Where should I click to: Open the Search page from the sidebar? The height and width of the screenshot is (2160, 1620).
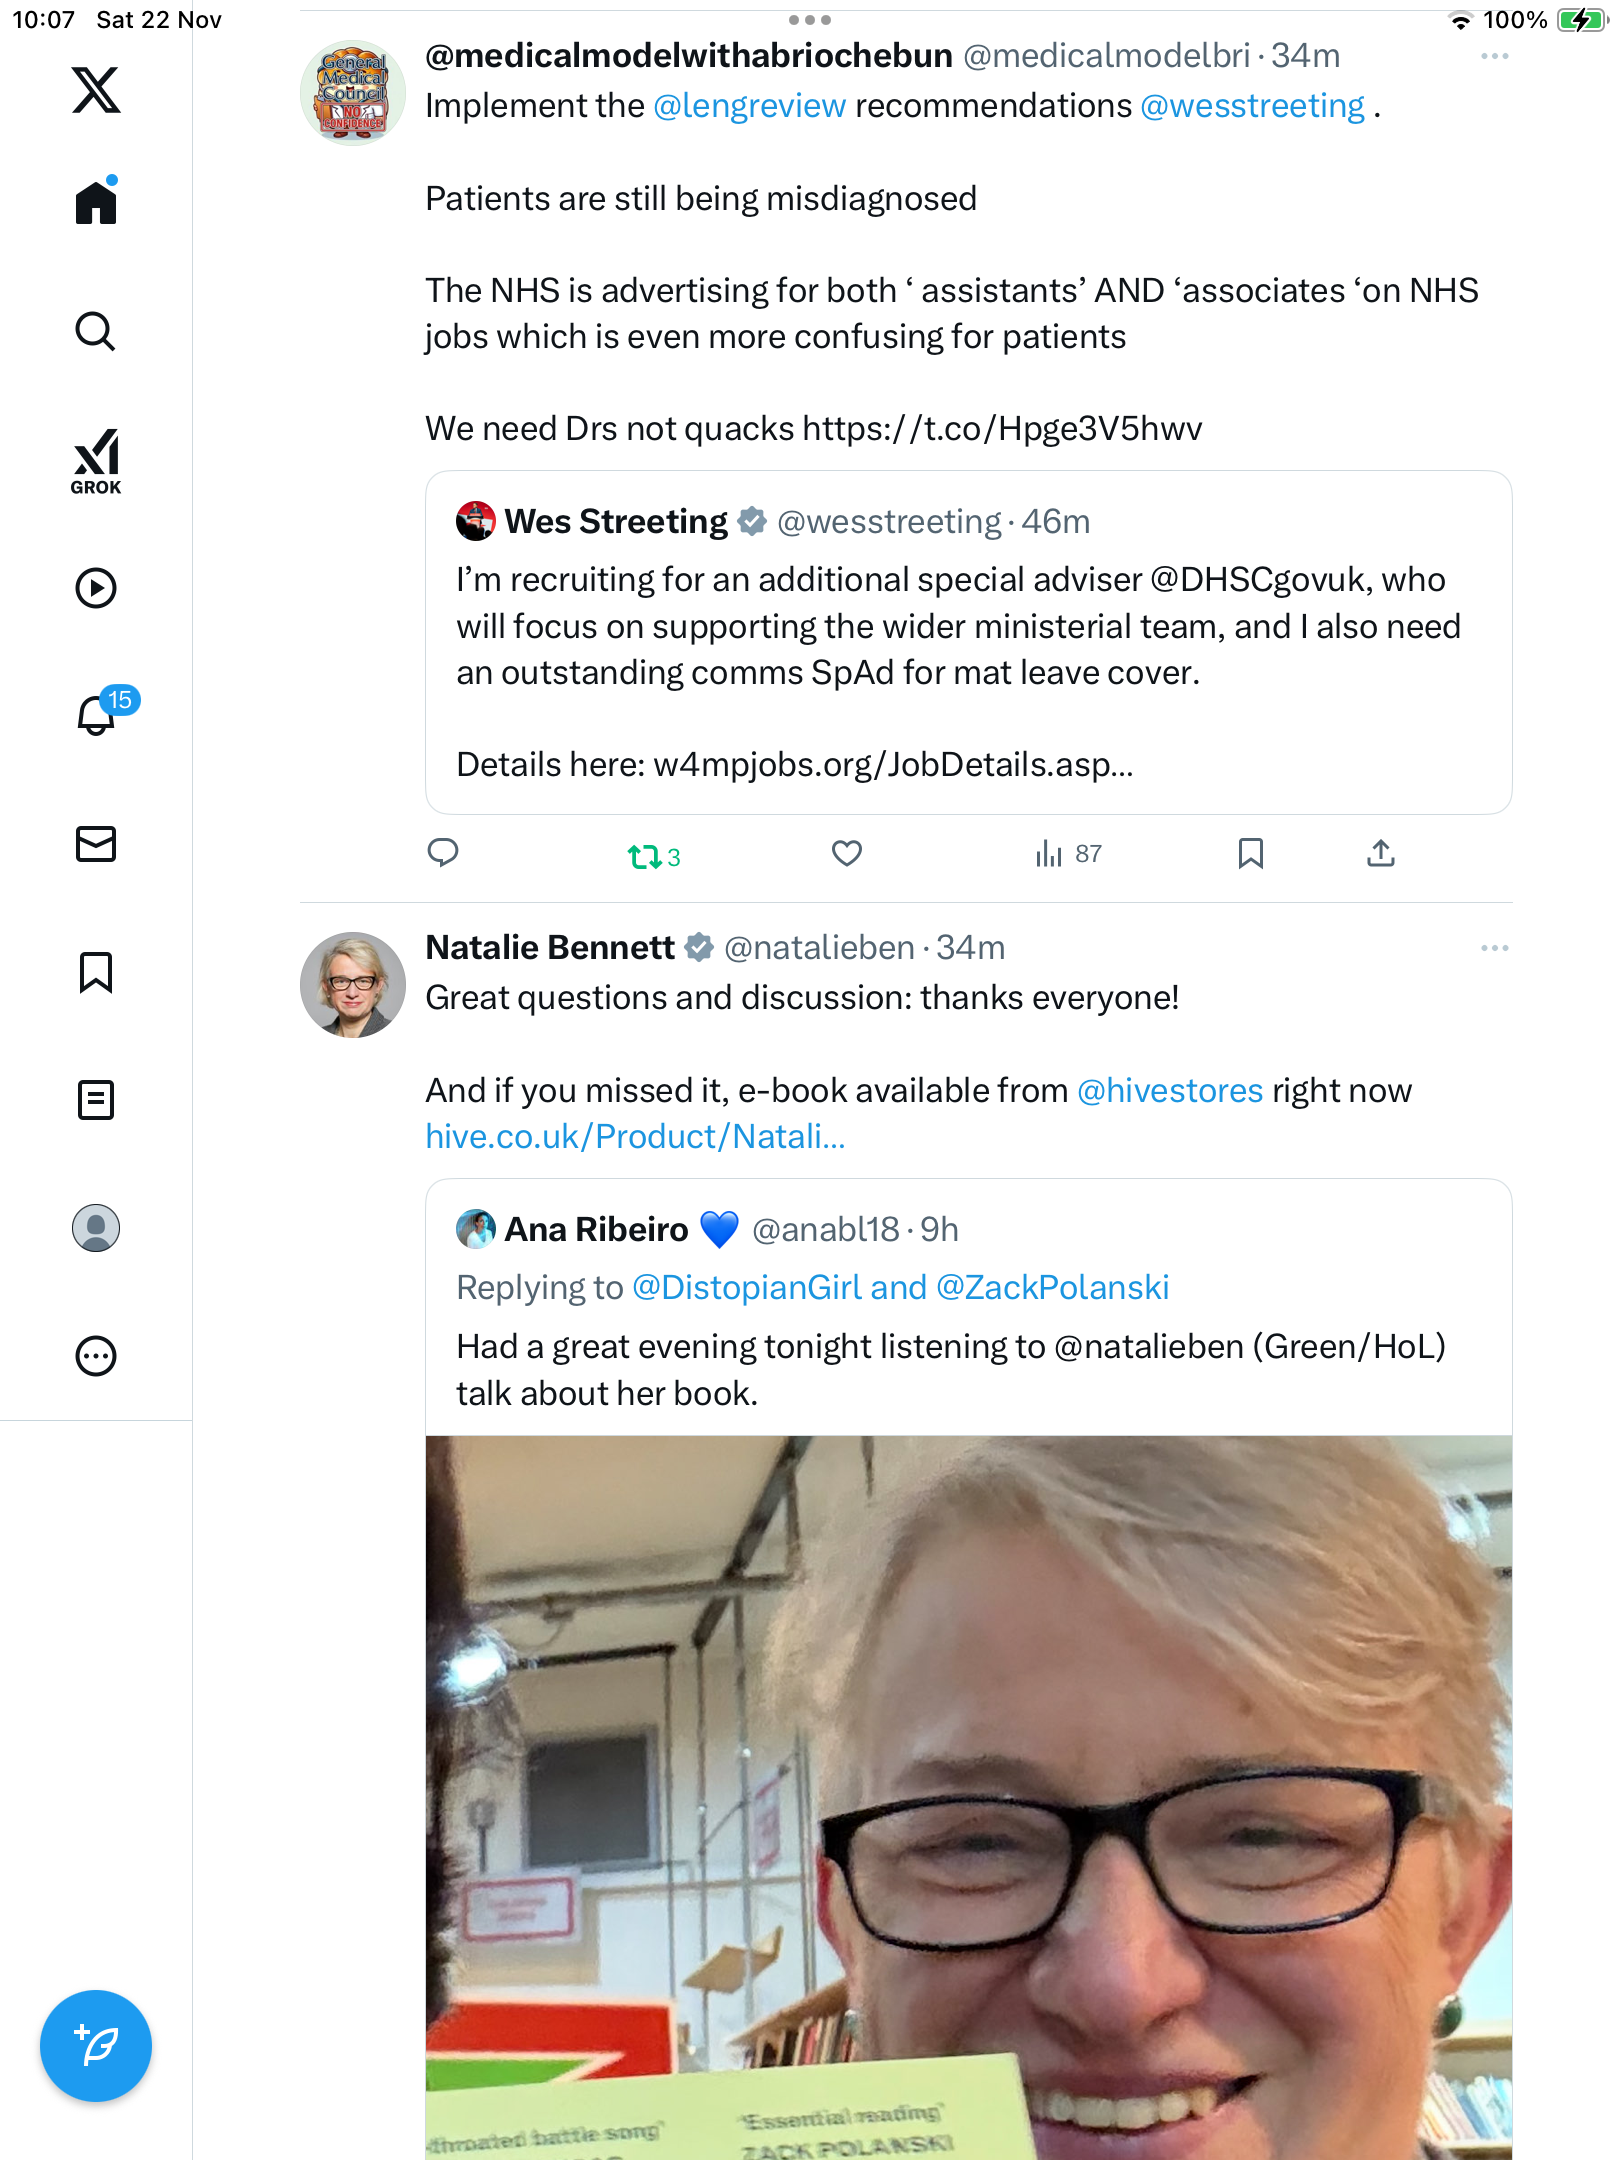pos(96,331)
